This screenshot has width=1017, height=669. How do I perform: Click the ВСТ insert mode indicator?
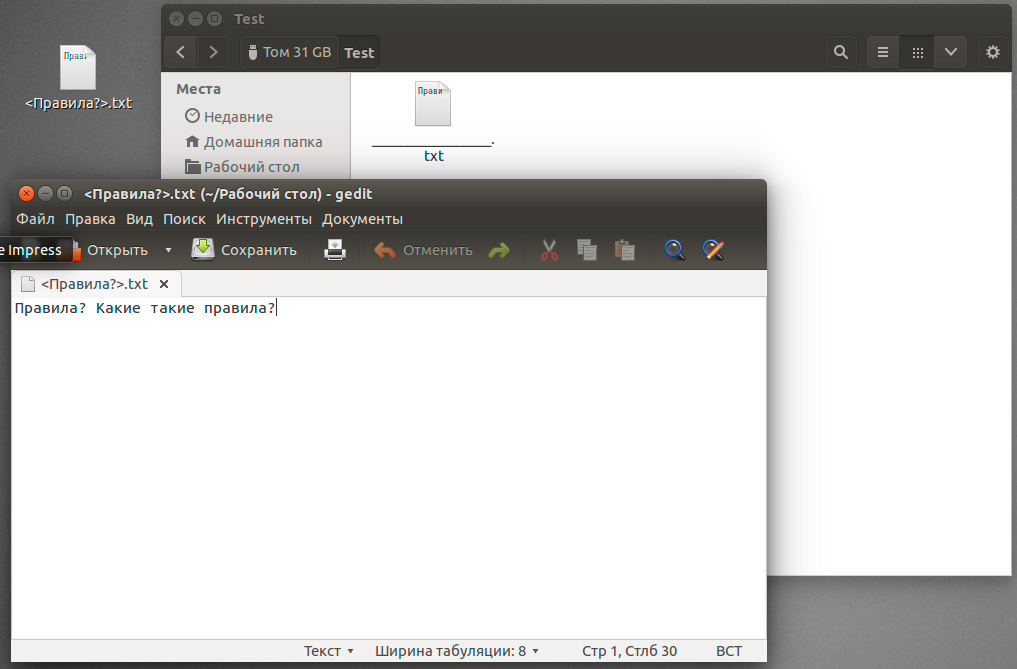tap(729, 651)
